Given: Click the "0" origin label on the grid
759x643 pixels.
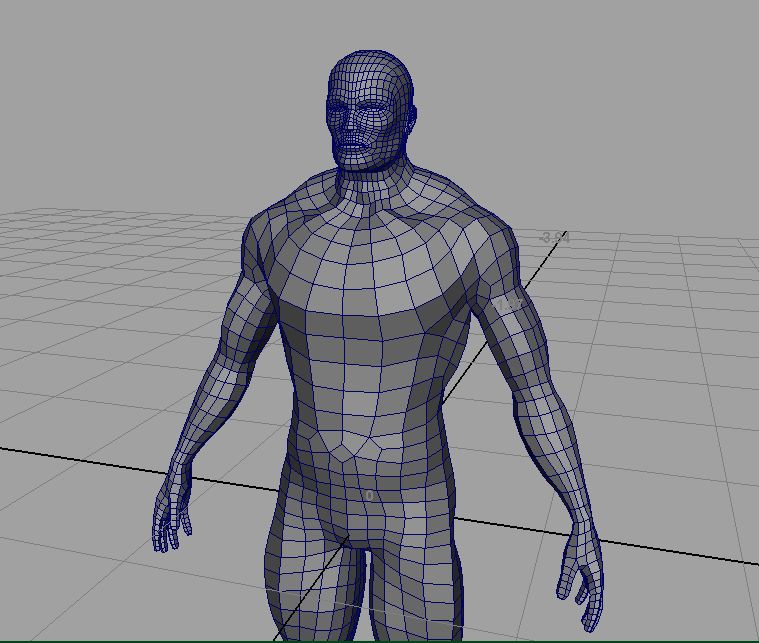Looking at the screenshot, I should pyautogui.click(x=370, y=496).
